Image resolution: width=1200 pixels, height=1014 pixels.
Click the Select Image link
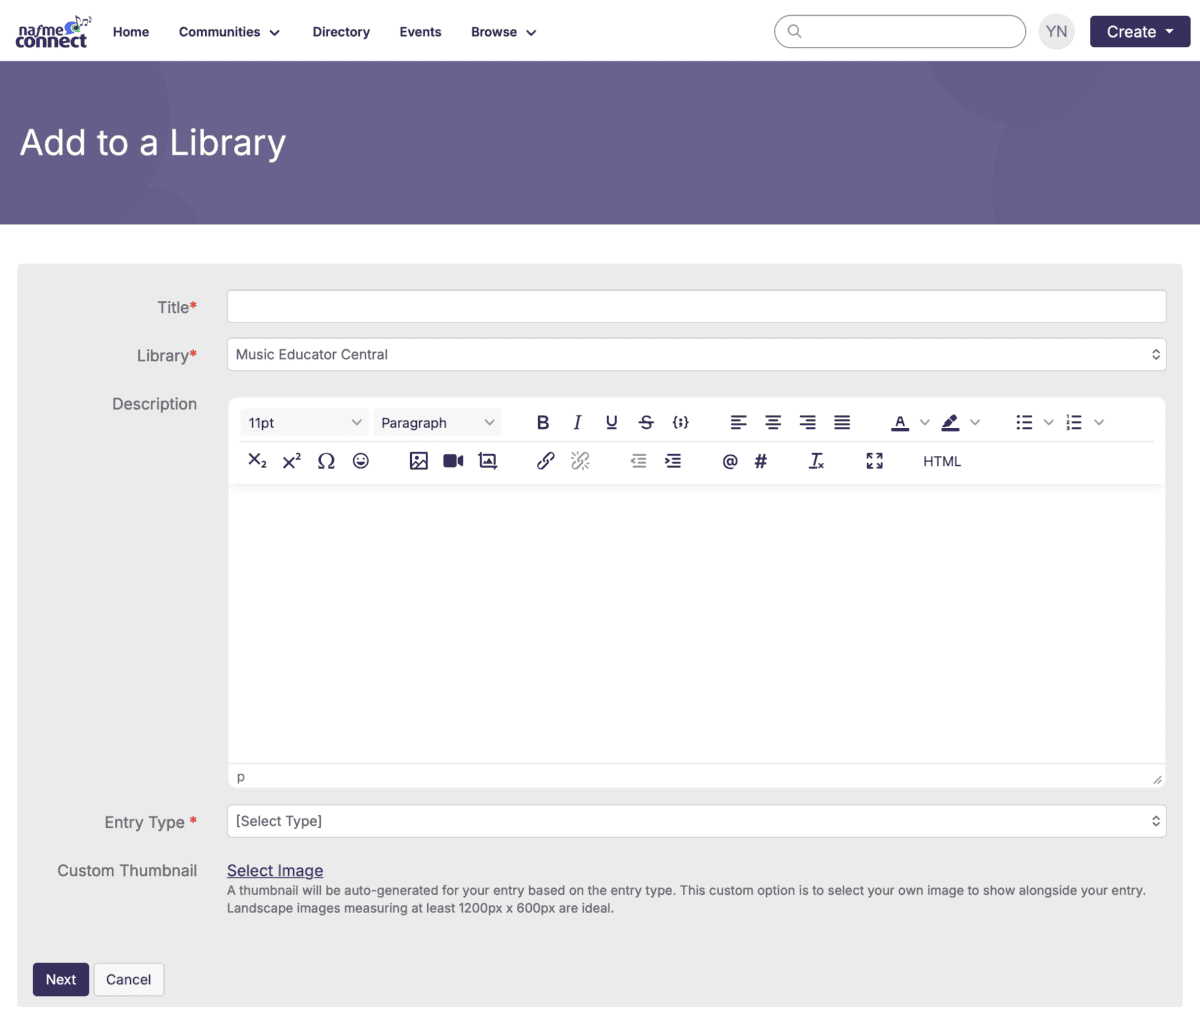(x=275, y=870)
